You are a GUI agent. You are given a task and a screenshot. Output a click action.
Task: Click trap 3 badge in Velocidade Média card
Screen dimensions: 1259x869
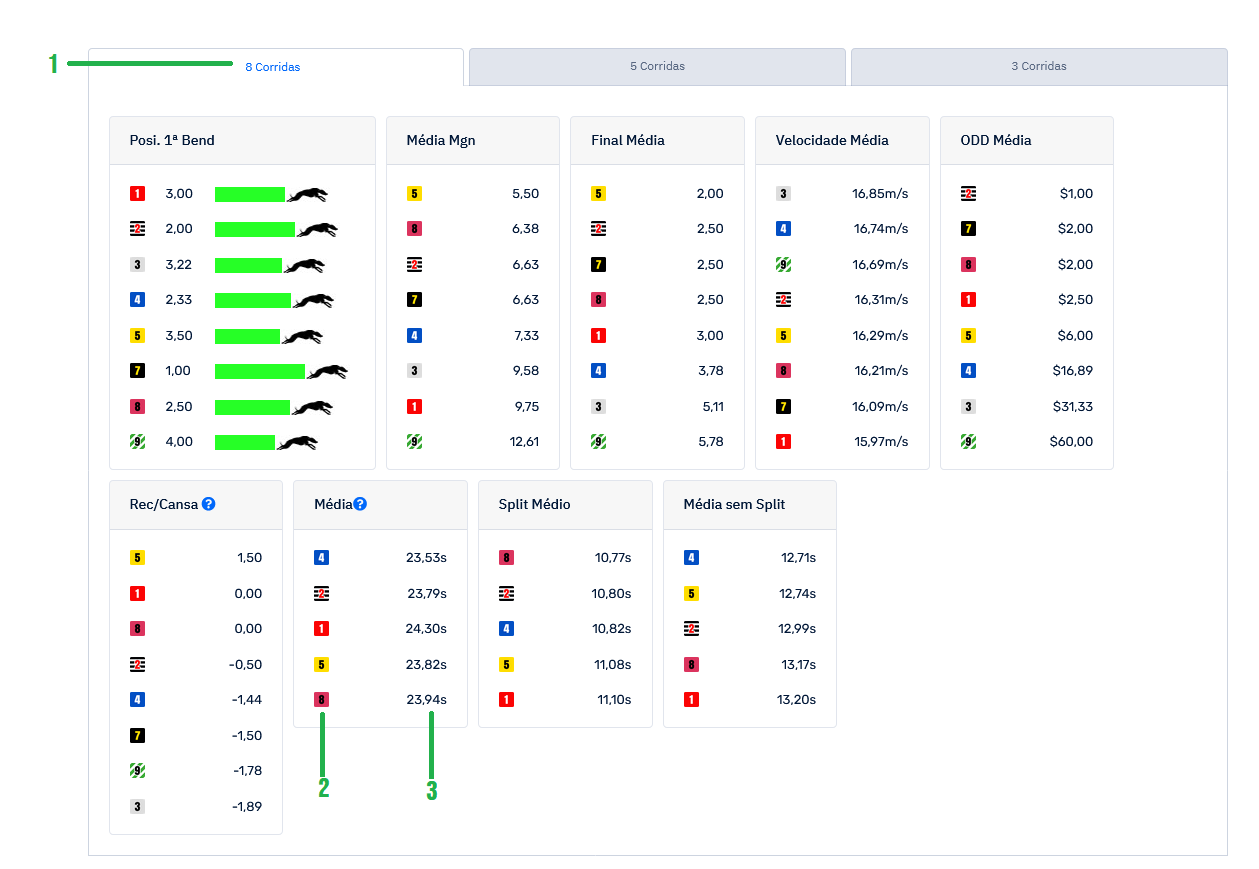click(x=783, y=194)
